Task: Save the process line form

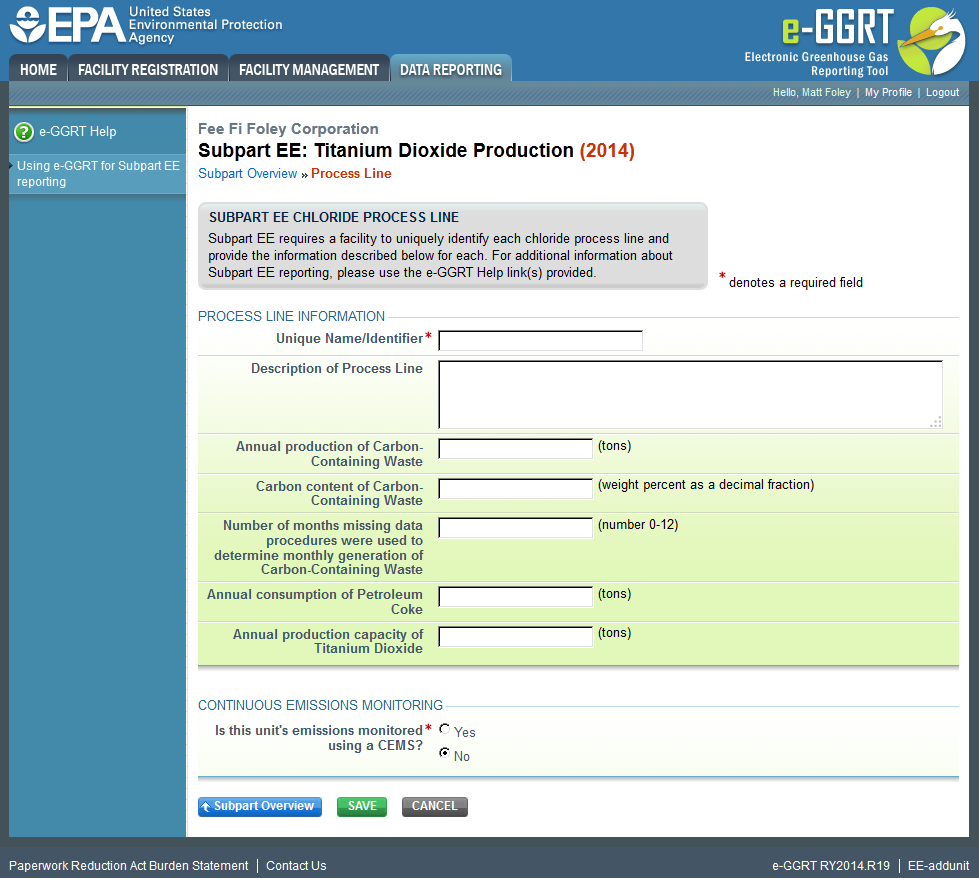Action: 362,806
